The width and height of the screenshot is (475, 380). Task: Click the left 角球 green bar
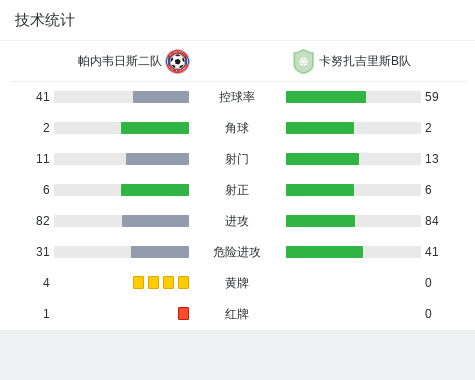click(155, 128)
